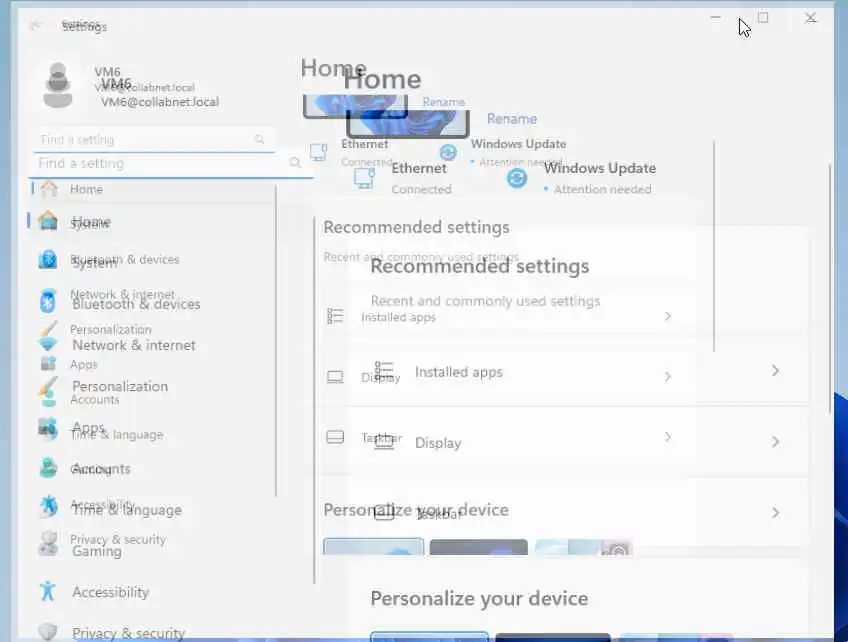The width and height of the screenshot is (848, 642).
Task: Click the larger bold Ethernet status text
Action: click(419, 168)
